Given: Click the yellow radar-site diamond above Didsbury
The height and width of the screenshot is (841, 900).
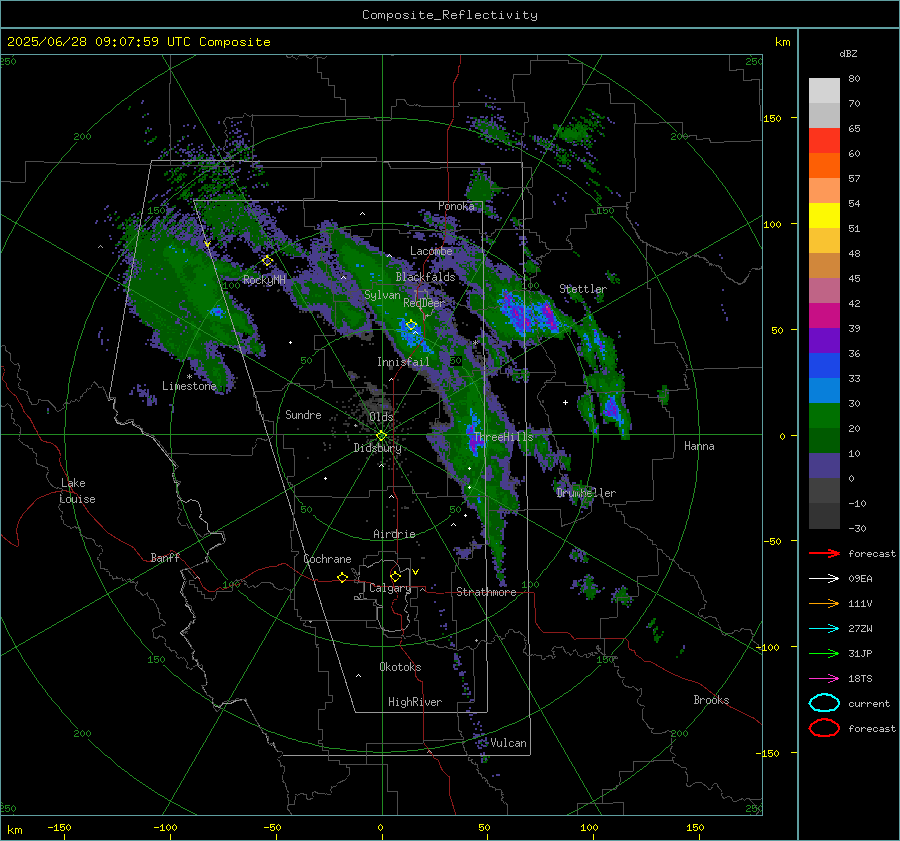Looking at the screenshot, I should point(381,436).
